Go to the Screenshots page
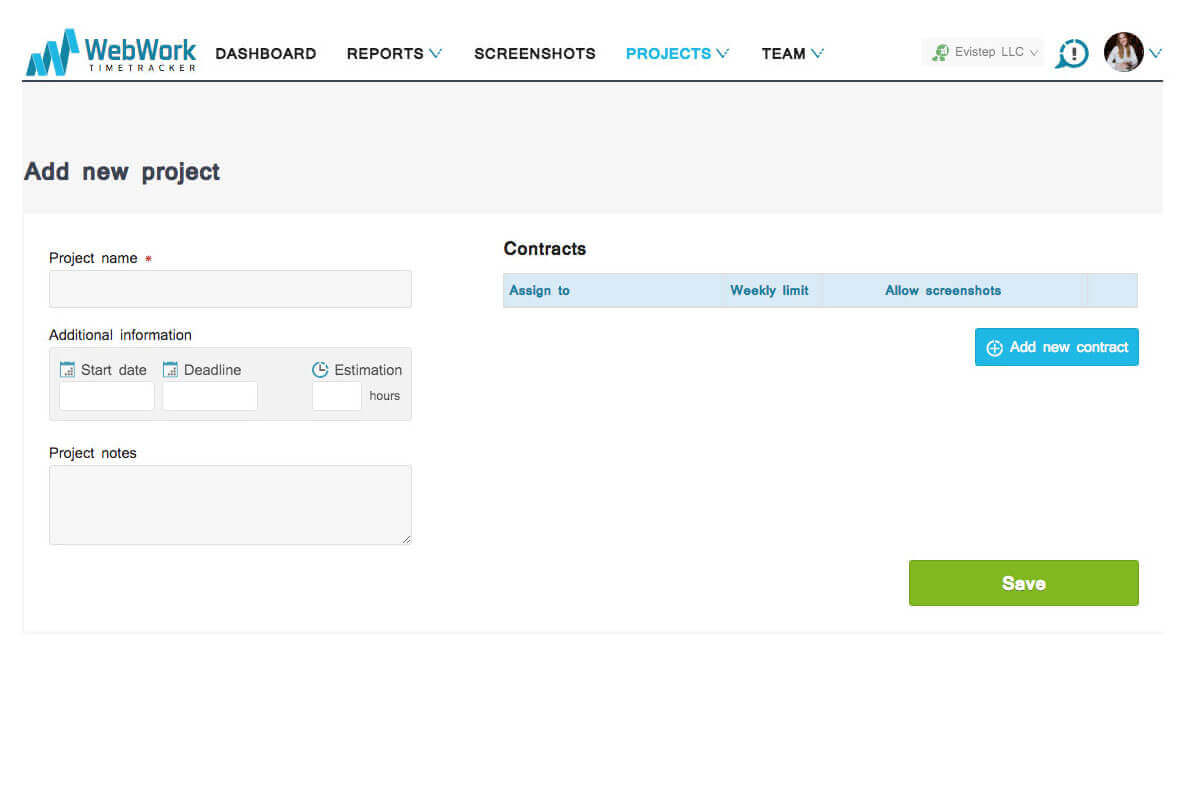 click(x=535, y=54)
